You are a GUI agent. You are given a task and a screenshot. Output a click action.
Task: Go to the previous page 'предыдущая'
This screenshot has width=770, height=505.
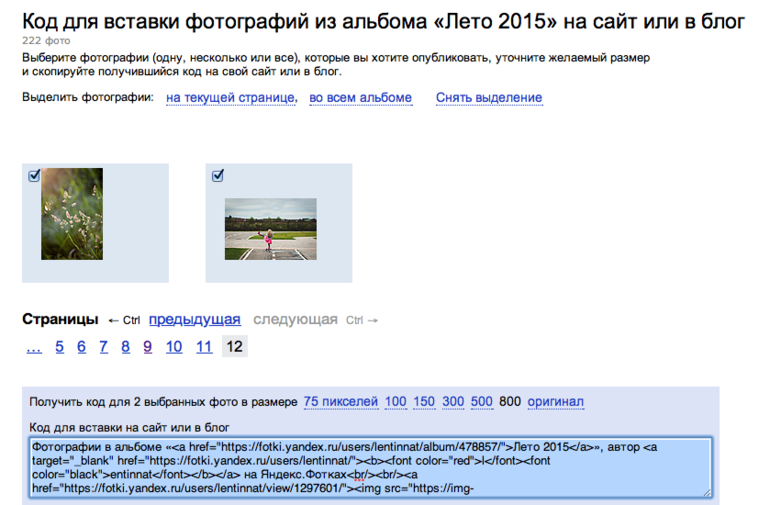click(x=195, y=320)
